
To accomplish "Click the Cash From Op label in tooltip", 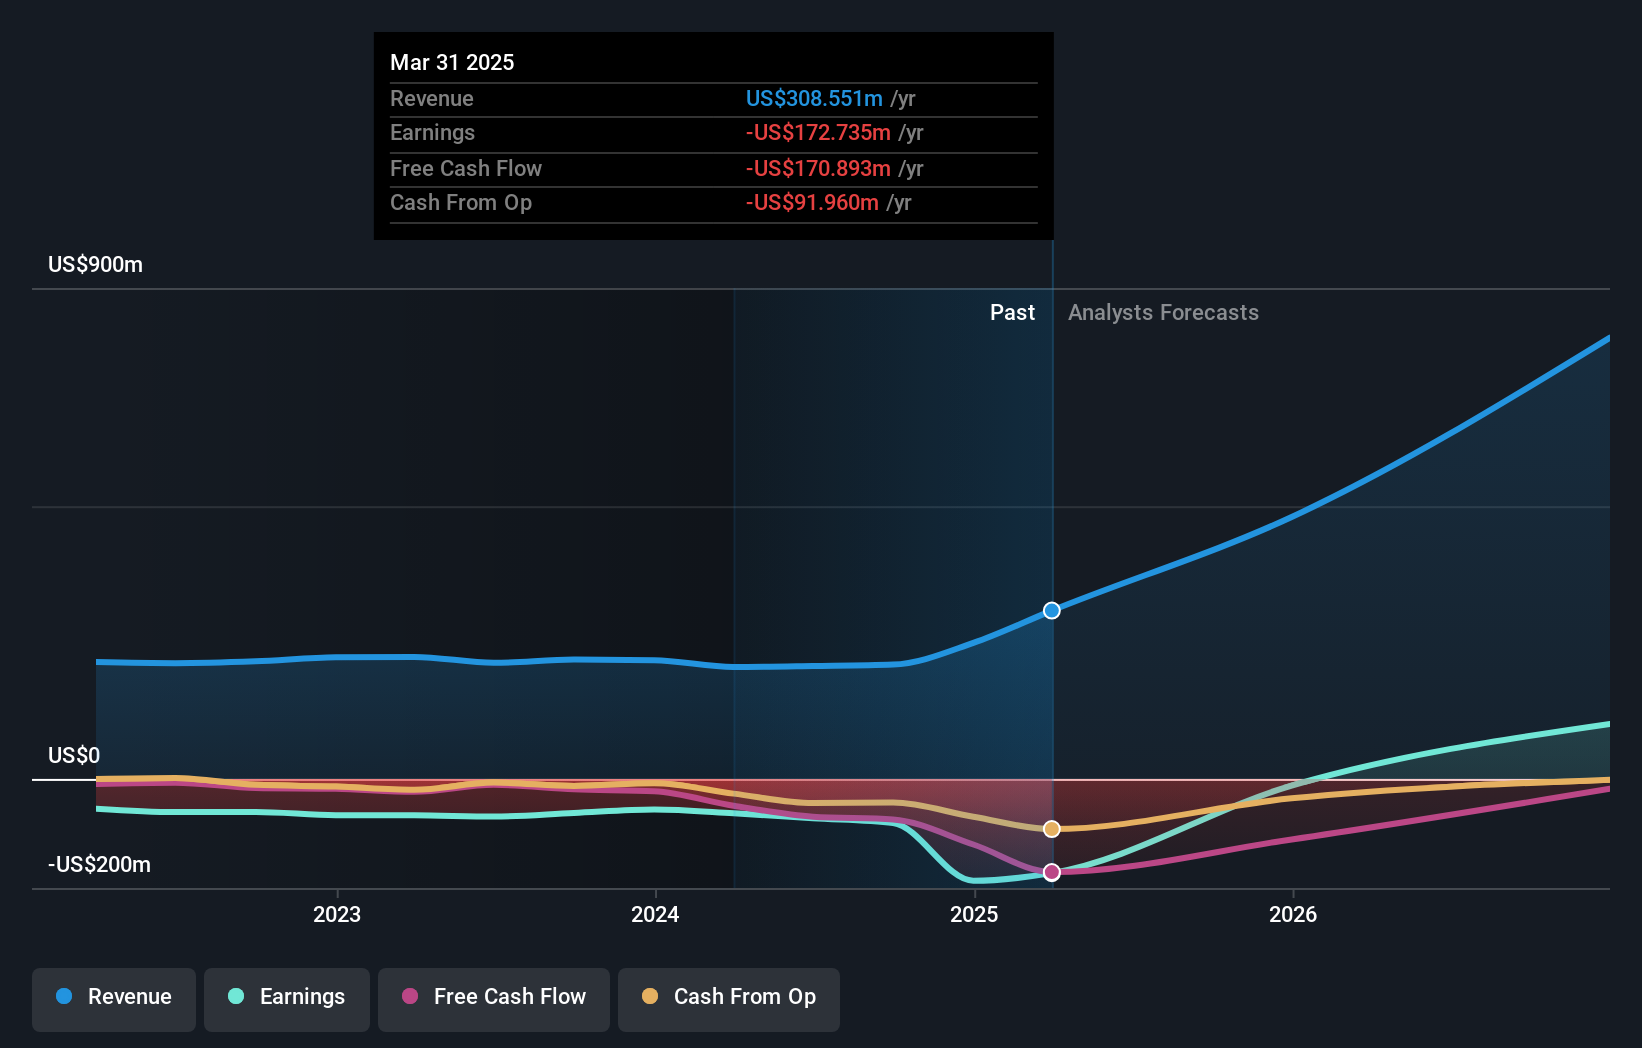I will (x=461, y=202).
